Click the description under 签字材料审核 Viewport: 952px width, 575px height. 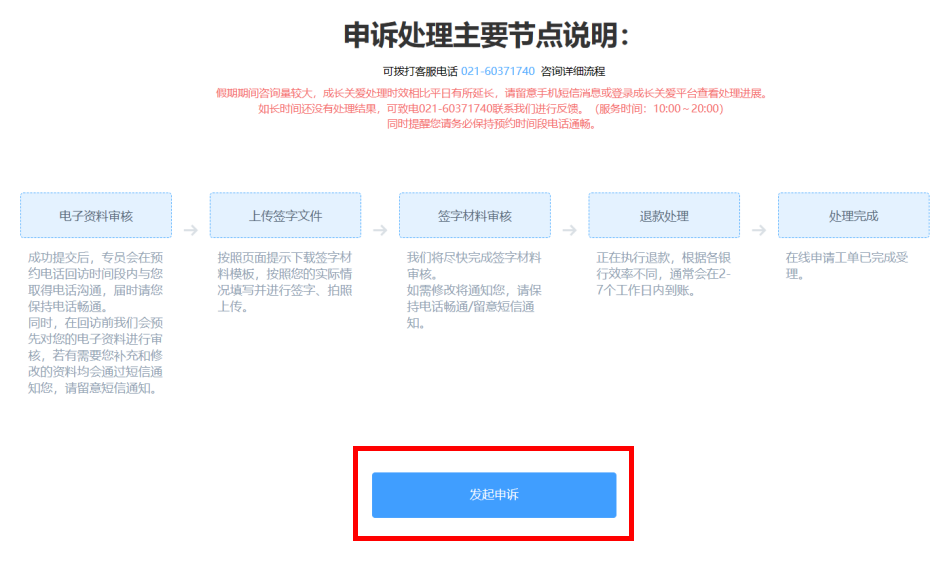click(474, 290)
